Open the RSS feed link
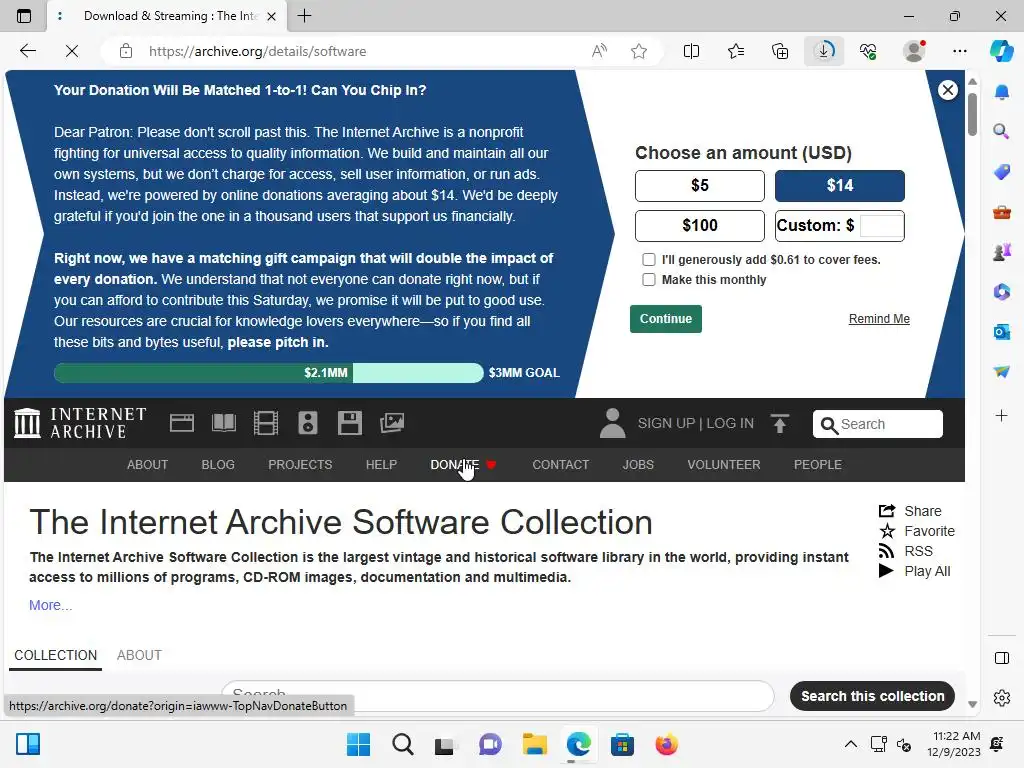The image size is (1024, 768). (x=905, y=551)
